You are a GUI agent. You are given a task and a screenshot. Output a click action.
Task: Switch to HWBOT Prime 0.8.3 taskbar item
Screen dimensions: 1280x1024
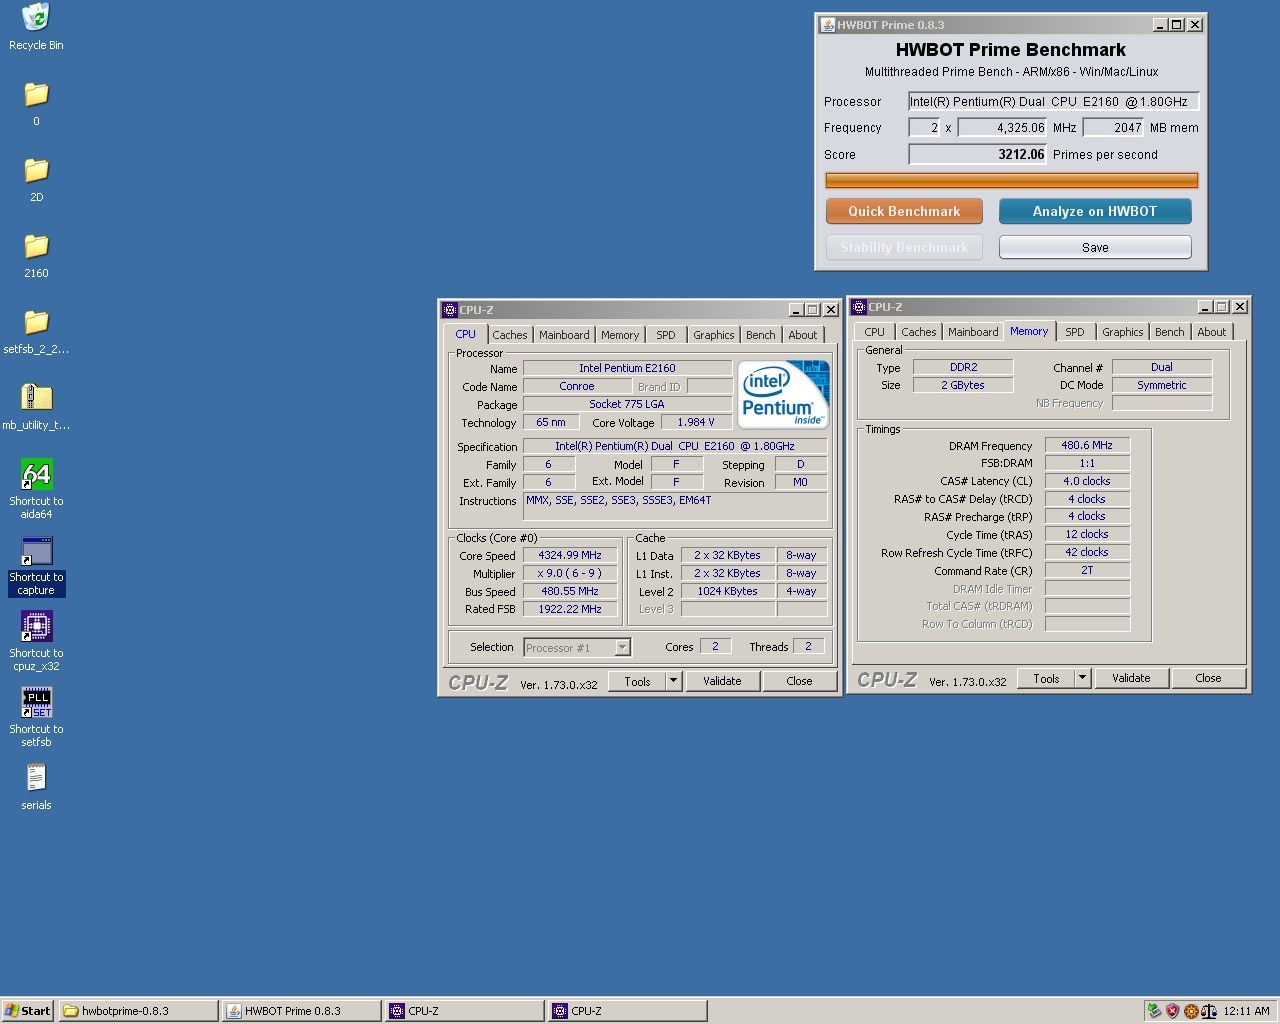301,1011
